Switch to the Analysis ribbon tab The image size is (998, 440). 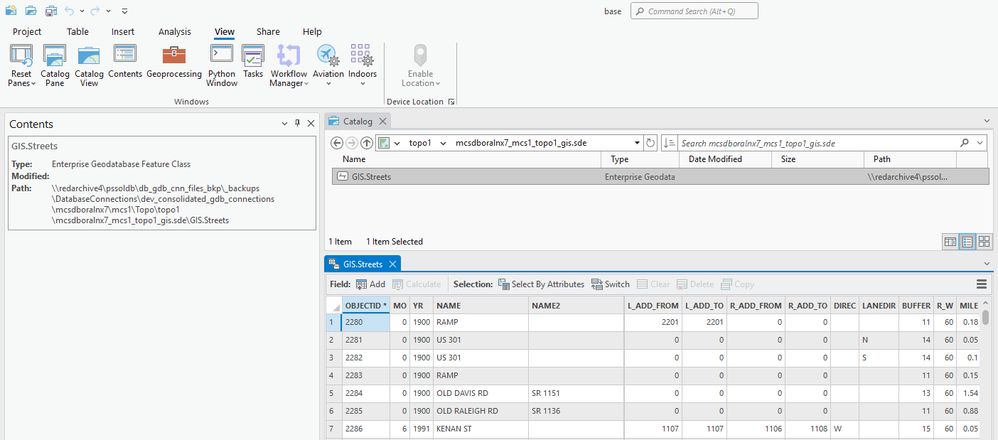coord(174,32)
